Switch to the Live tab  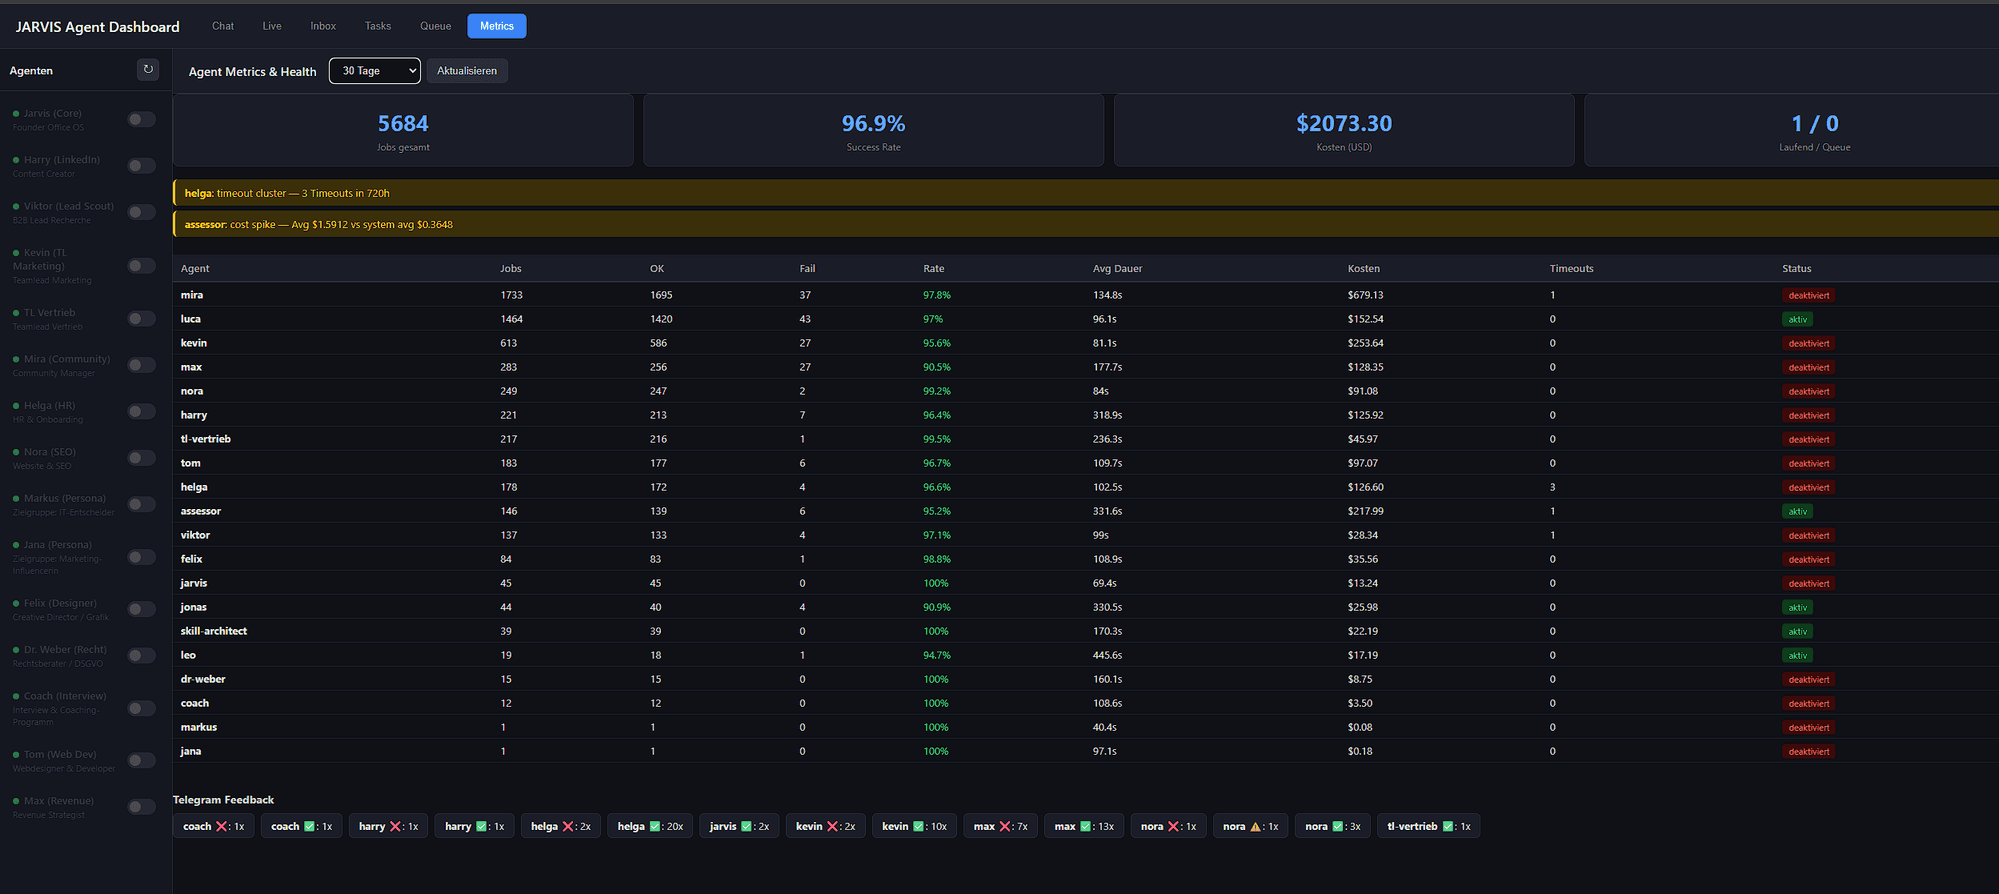click(272, 26)
